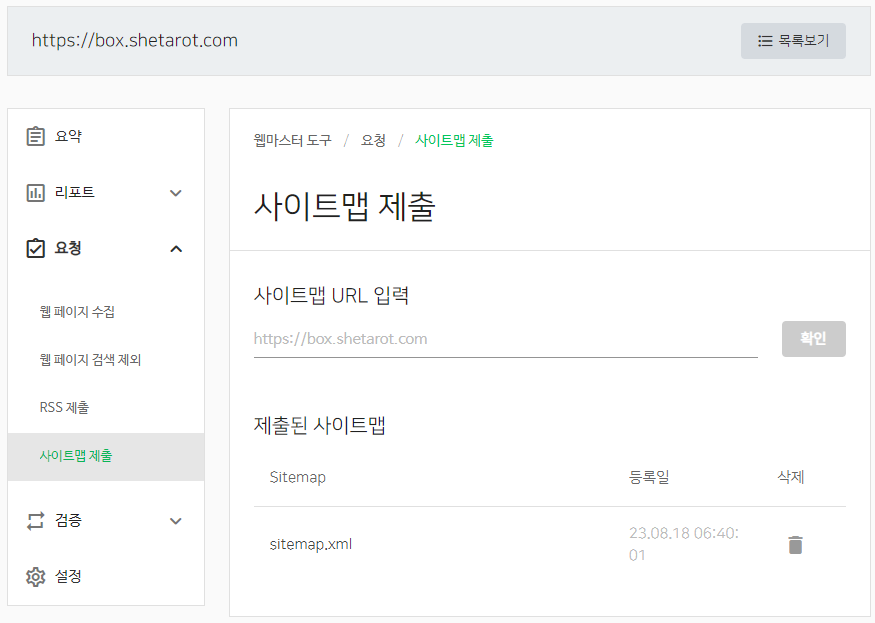This screenshot has height=623, width=875.
Task: Click the 확인 confirm button
Action: 814,339
